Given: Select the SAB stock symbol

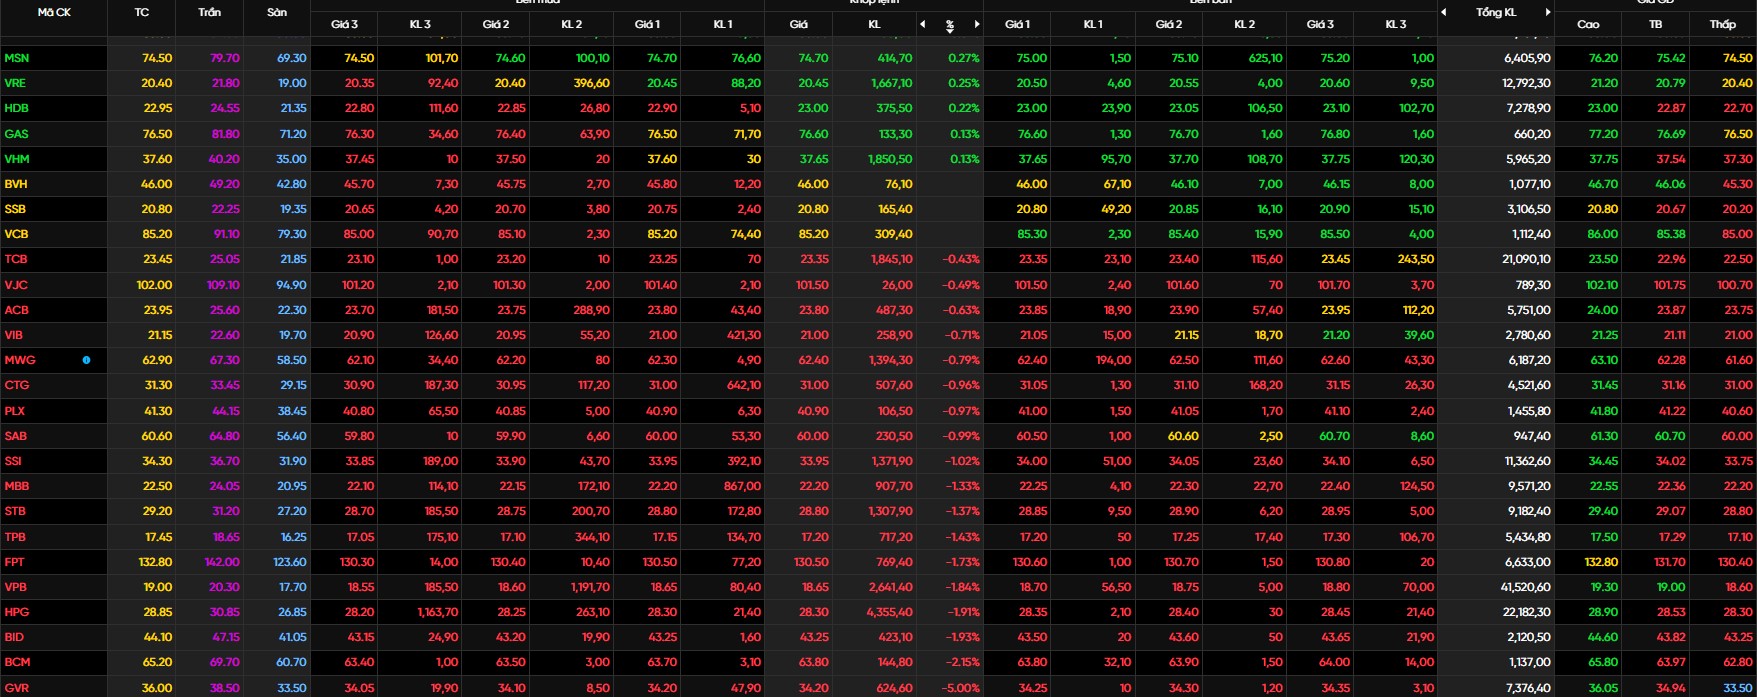Looking at the screenshot, I should pos(16,436).
